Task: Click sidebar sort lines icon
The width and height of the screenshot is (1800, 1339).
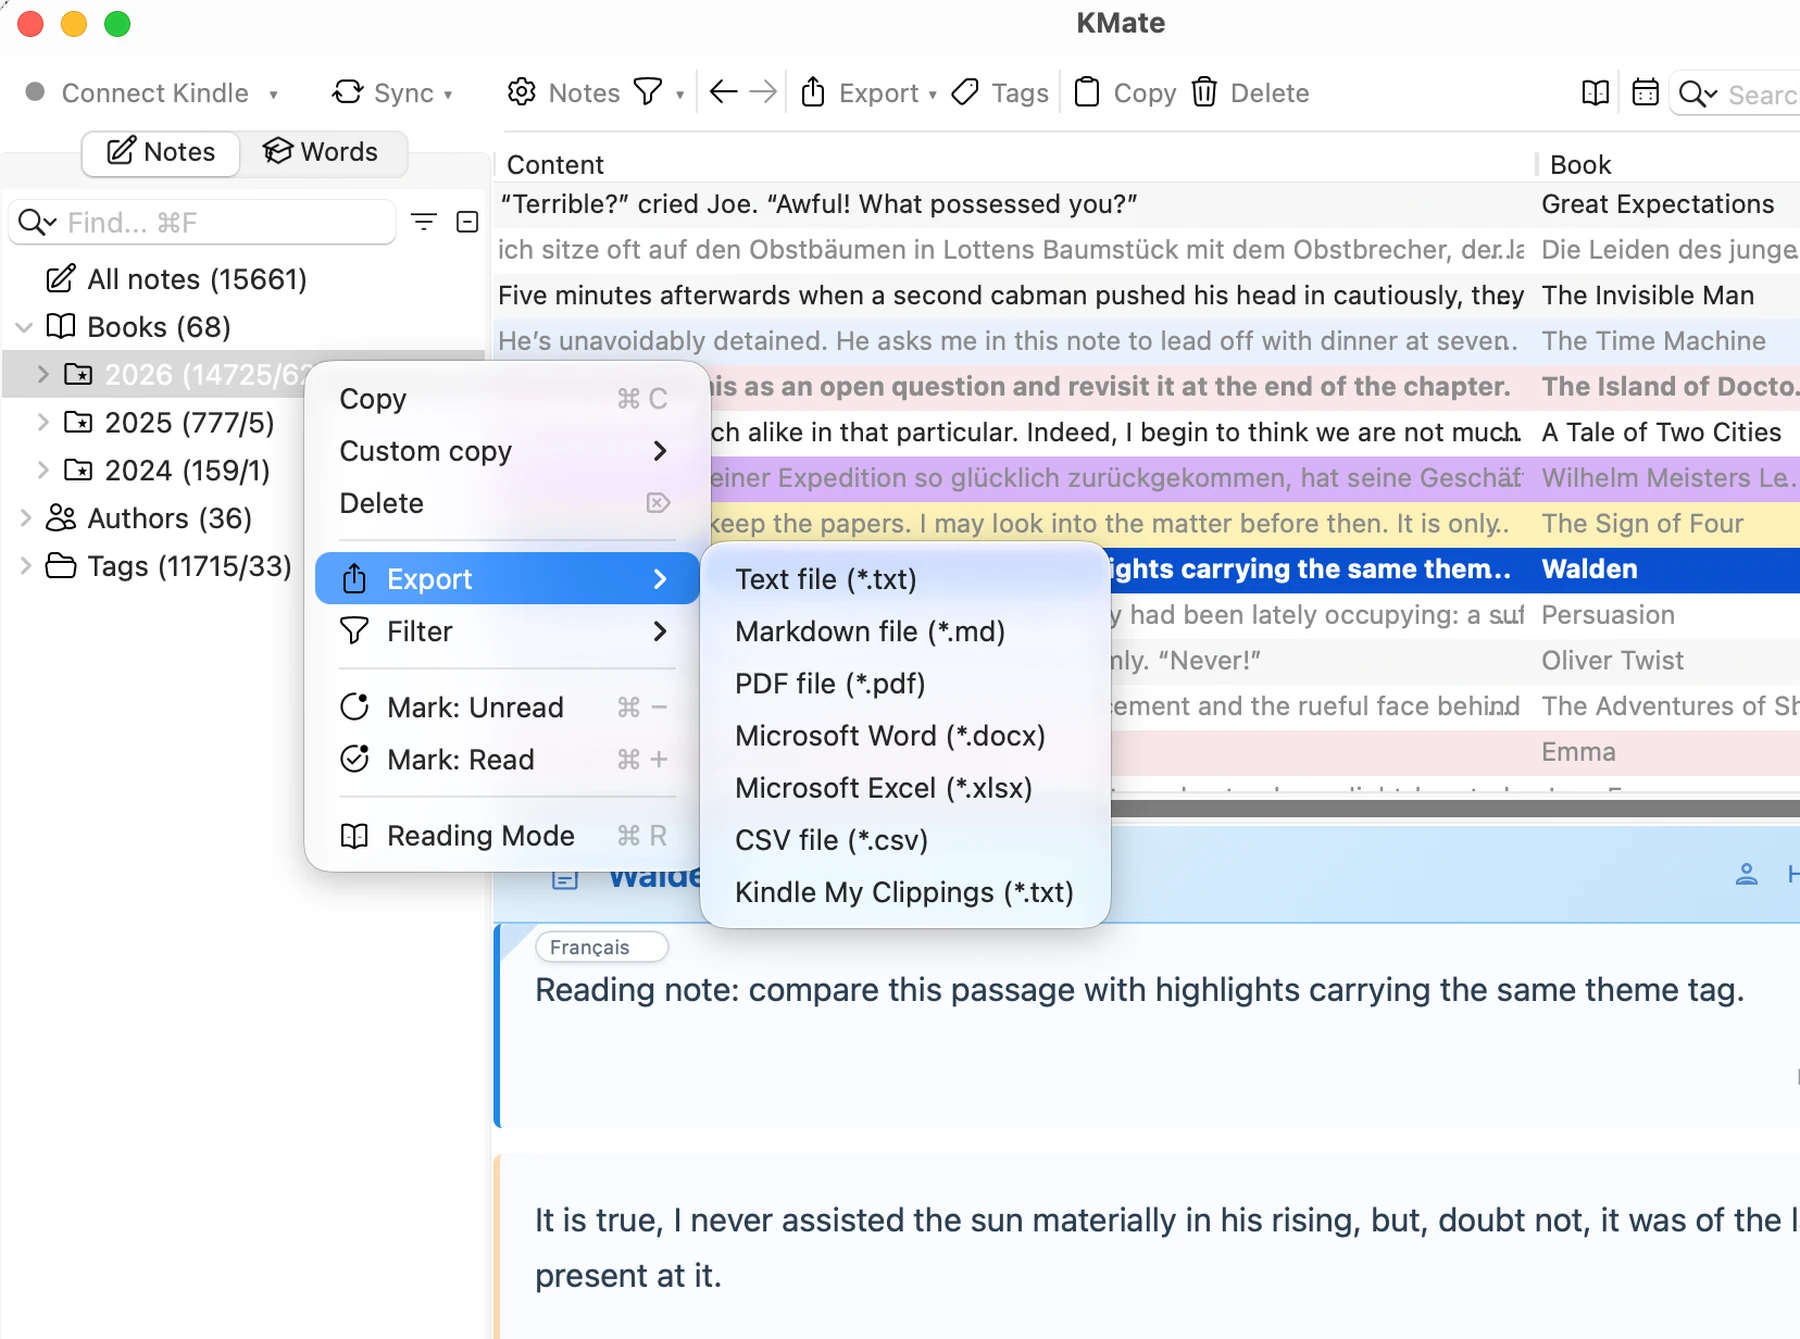Action: [424, 222]
